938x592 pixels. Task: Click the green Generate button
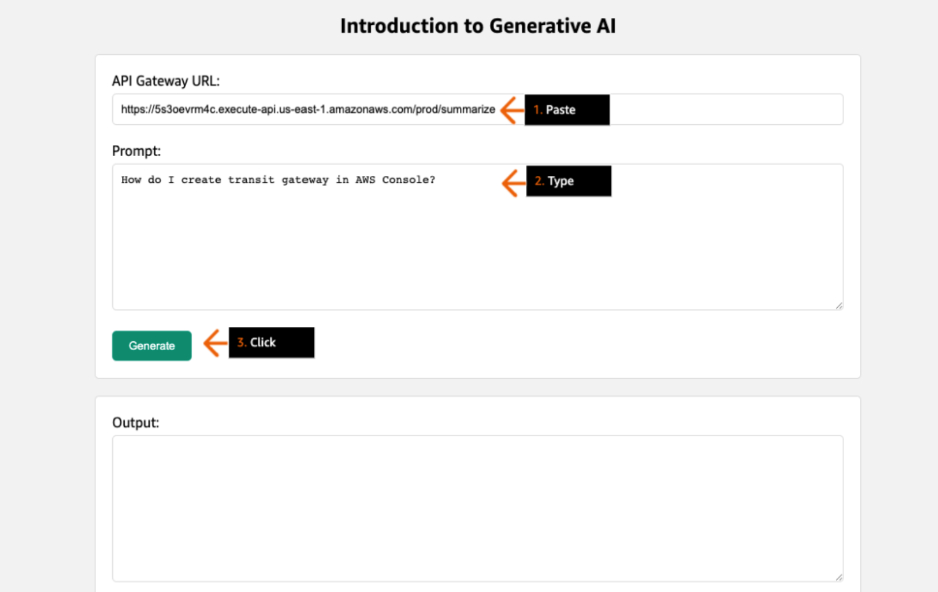pos(151,346)
